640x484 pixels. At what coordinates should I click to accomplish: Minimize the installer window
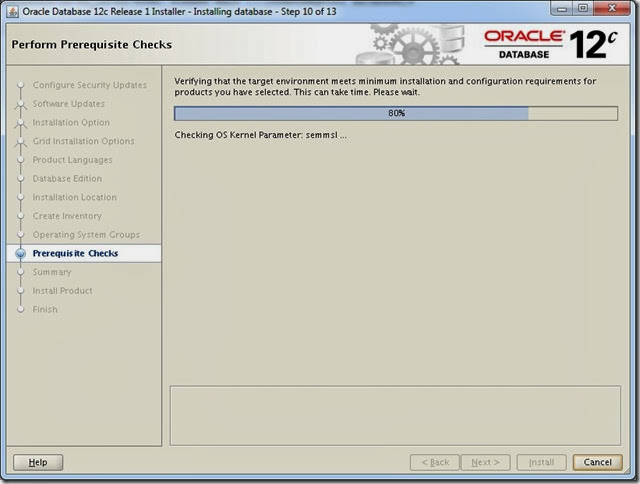[562, 9]
